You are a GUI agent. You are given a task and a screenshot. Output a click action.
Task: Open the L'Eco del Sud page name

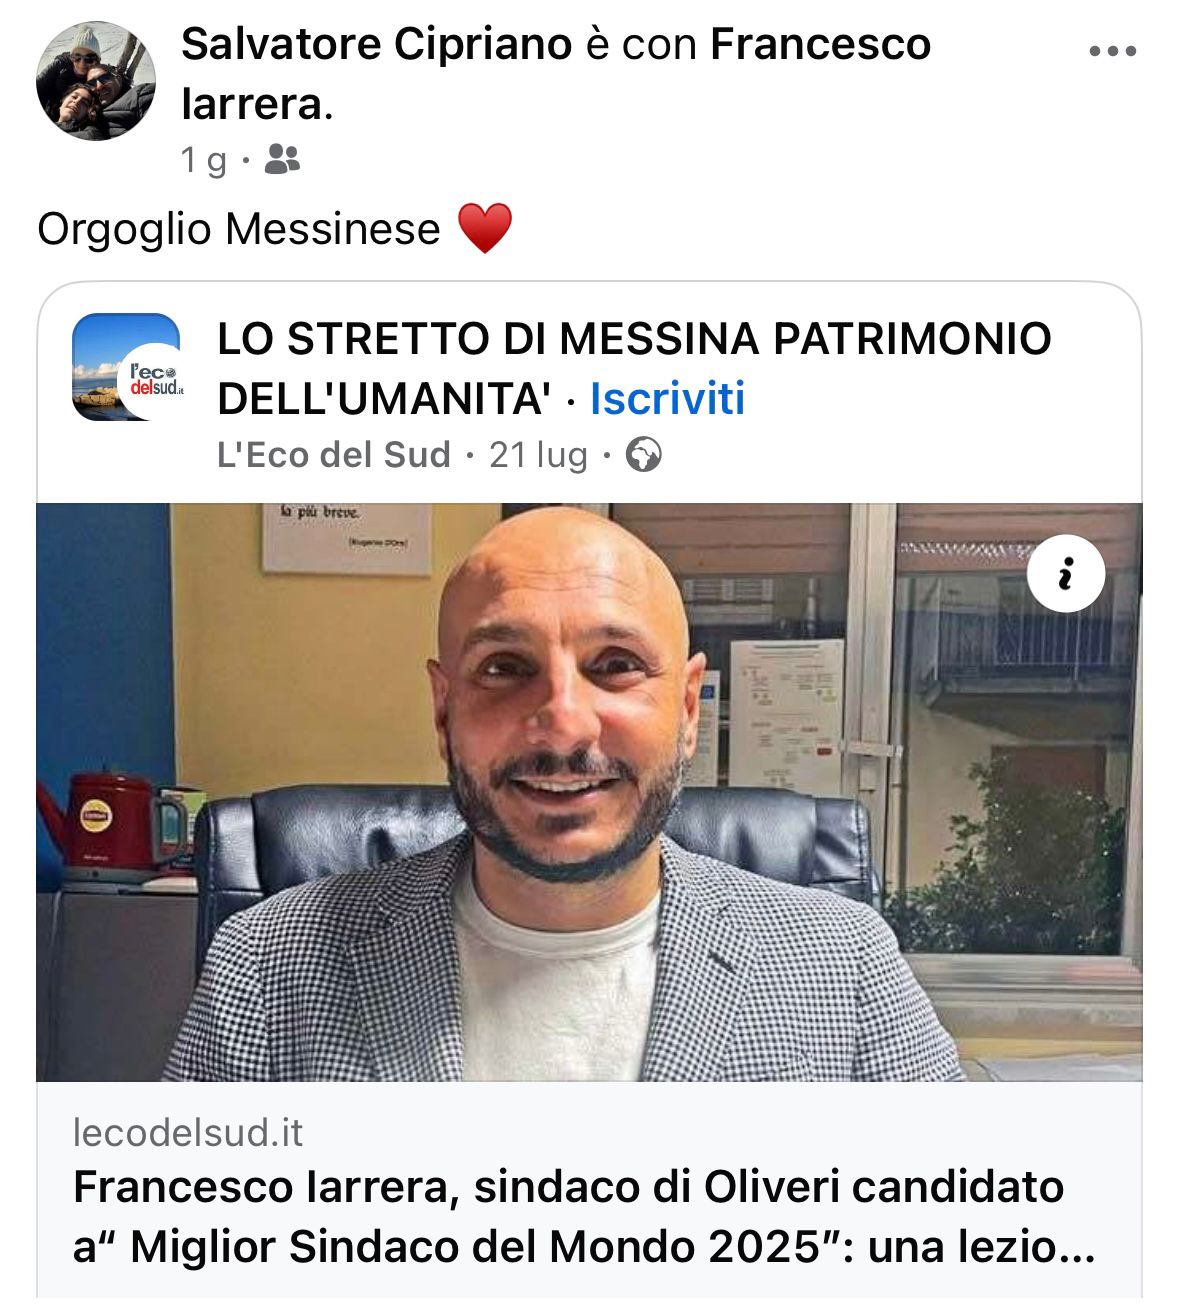point(334,456)
